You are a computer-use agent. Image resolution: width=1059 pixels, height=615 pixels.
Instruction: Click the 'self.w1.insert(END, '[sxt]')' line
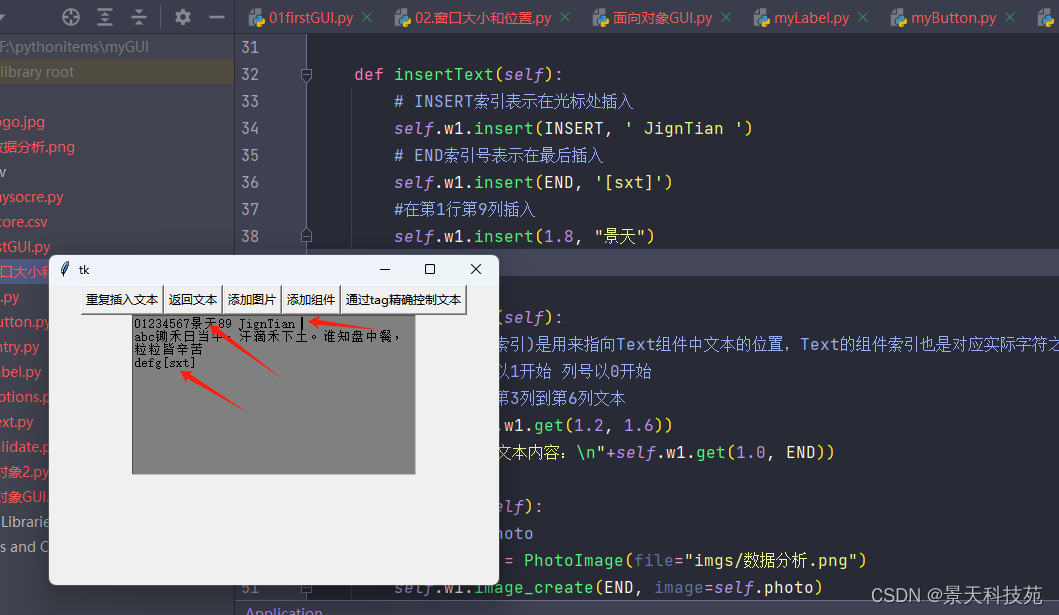tap(534, 182)
